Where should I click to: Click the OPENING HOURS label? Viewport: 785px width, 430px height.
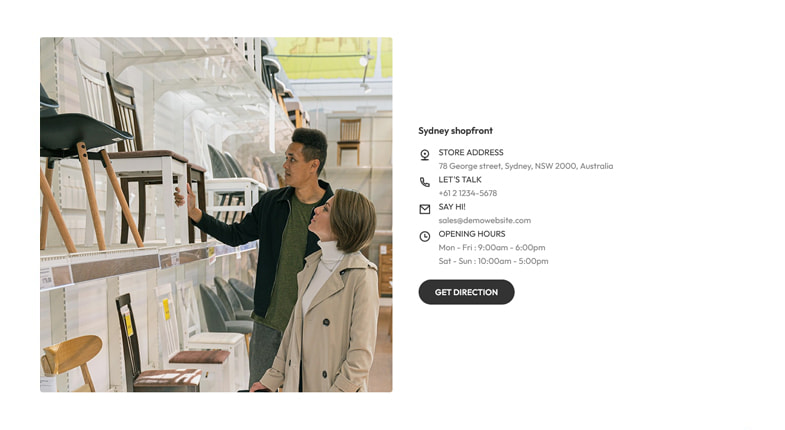[x=472, y=234]
